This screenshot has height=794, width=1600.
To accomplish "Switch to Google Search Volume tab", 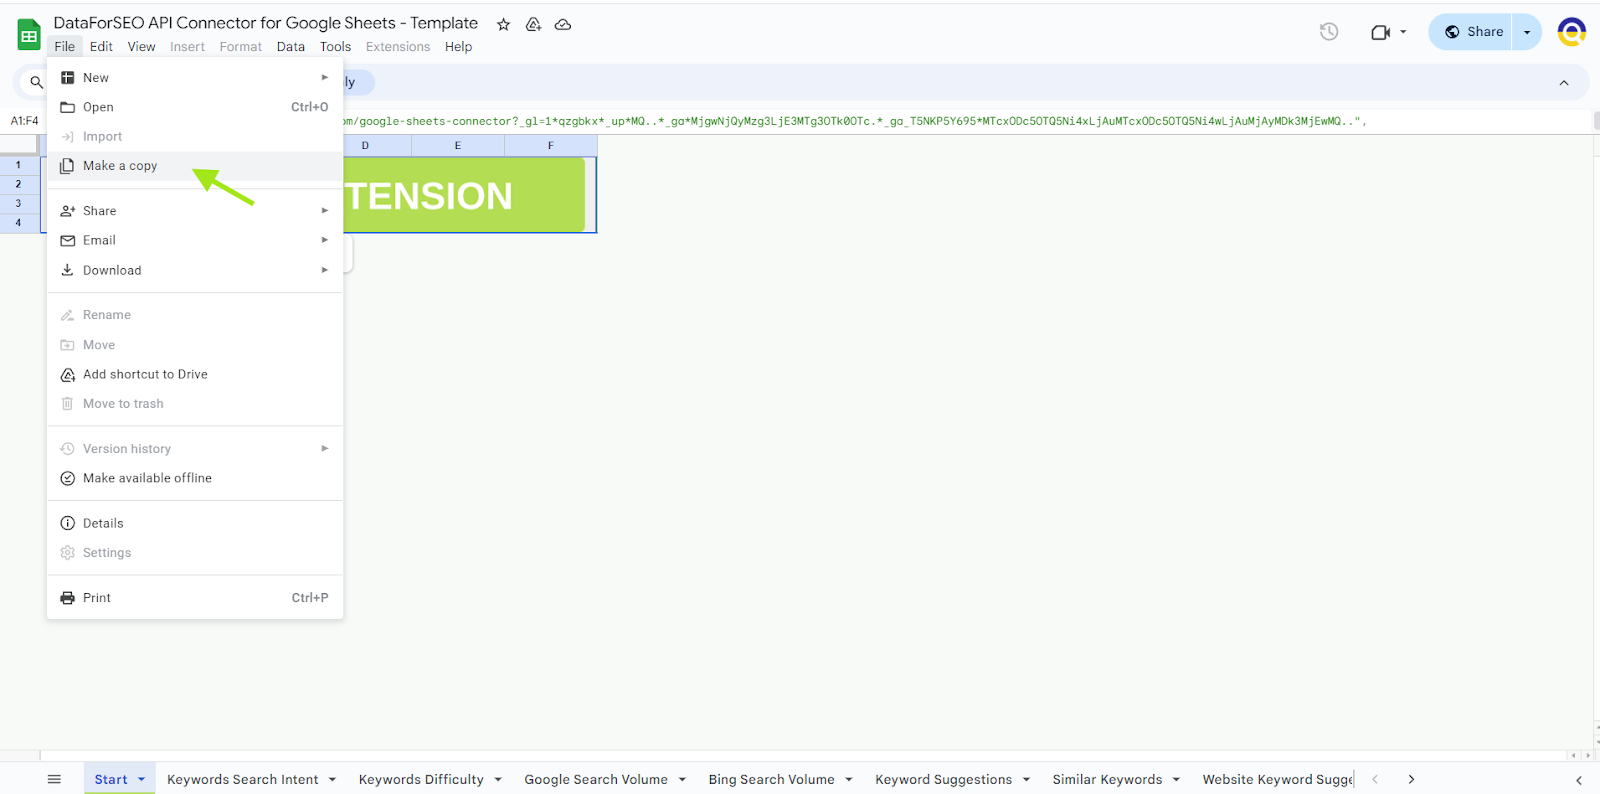I will coord(596,780).
